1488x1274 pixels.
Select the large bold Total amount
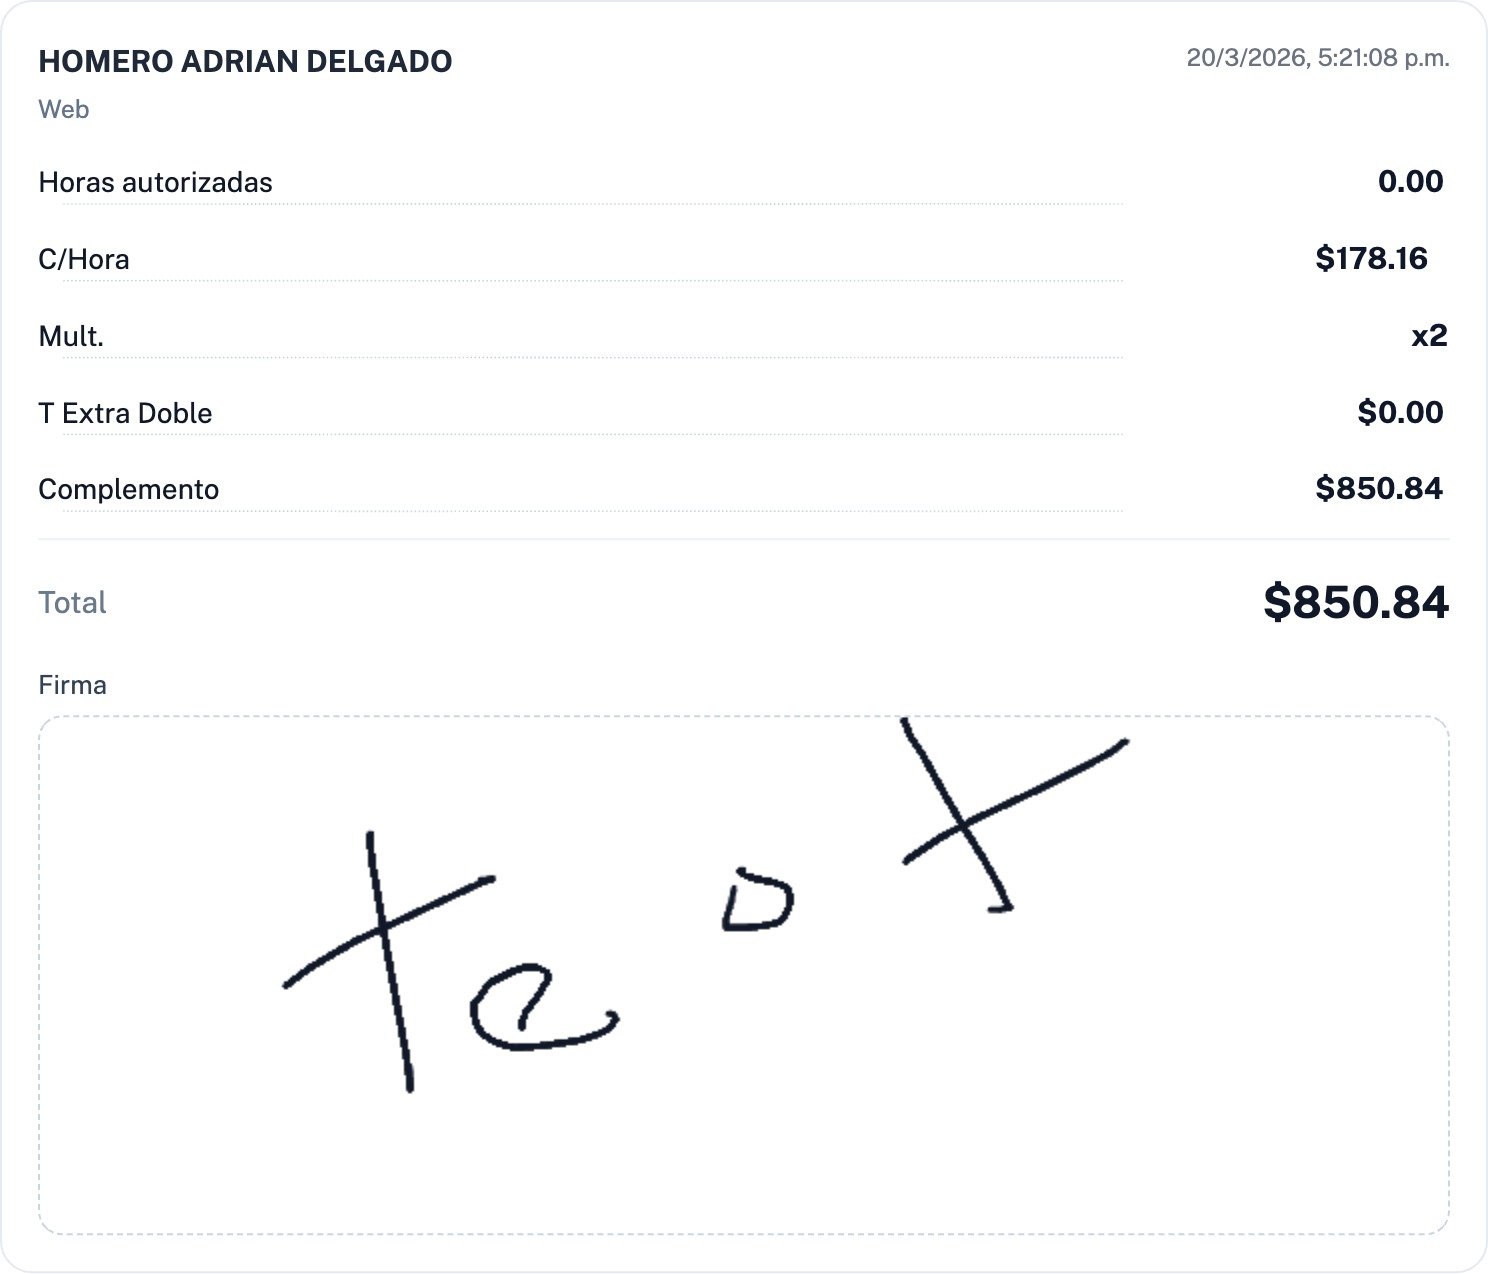click(1355, 602)
